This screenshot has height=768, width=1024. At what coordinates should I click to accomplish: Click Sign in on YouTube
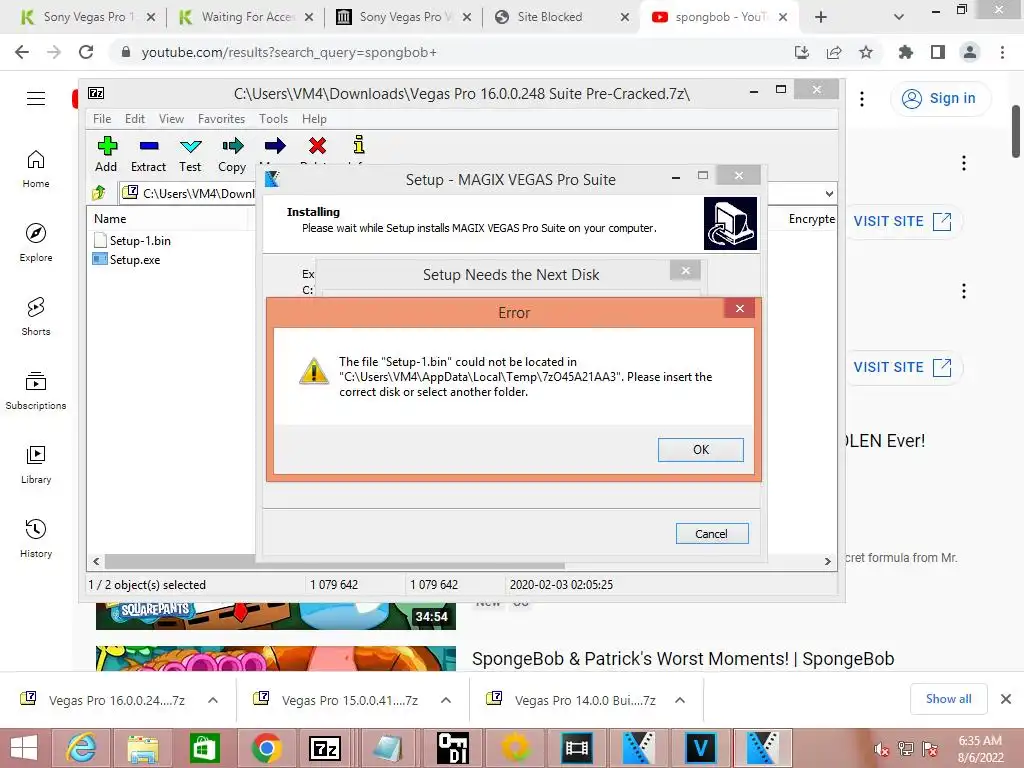[x=941, y=99]
